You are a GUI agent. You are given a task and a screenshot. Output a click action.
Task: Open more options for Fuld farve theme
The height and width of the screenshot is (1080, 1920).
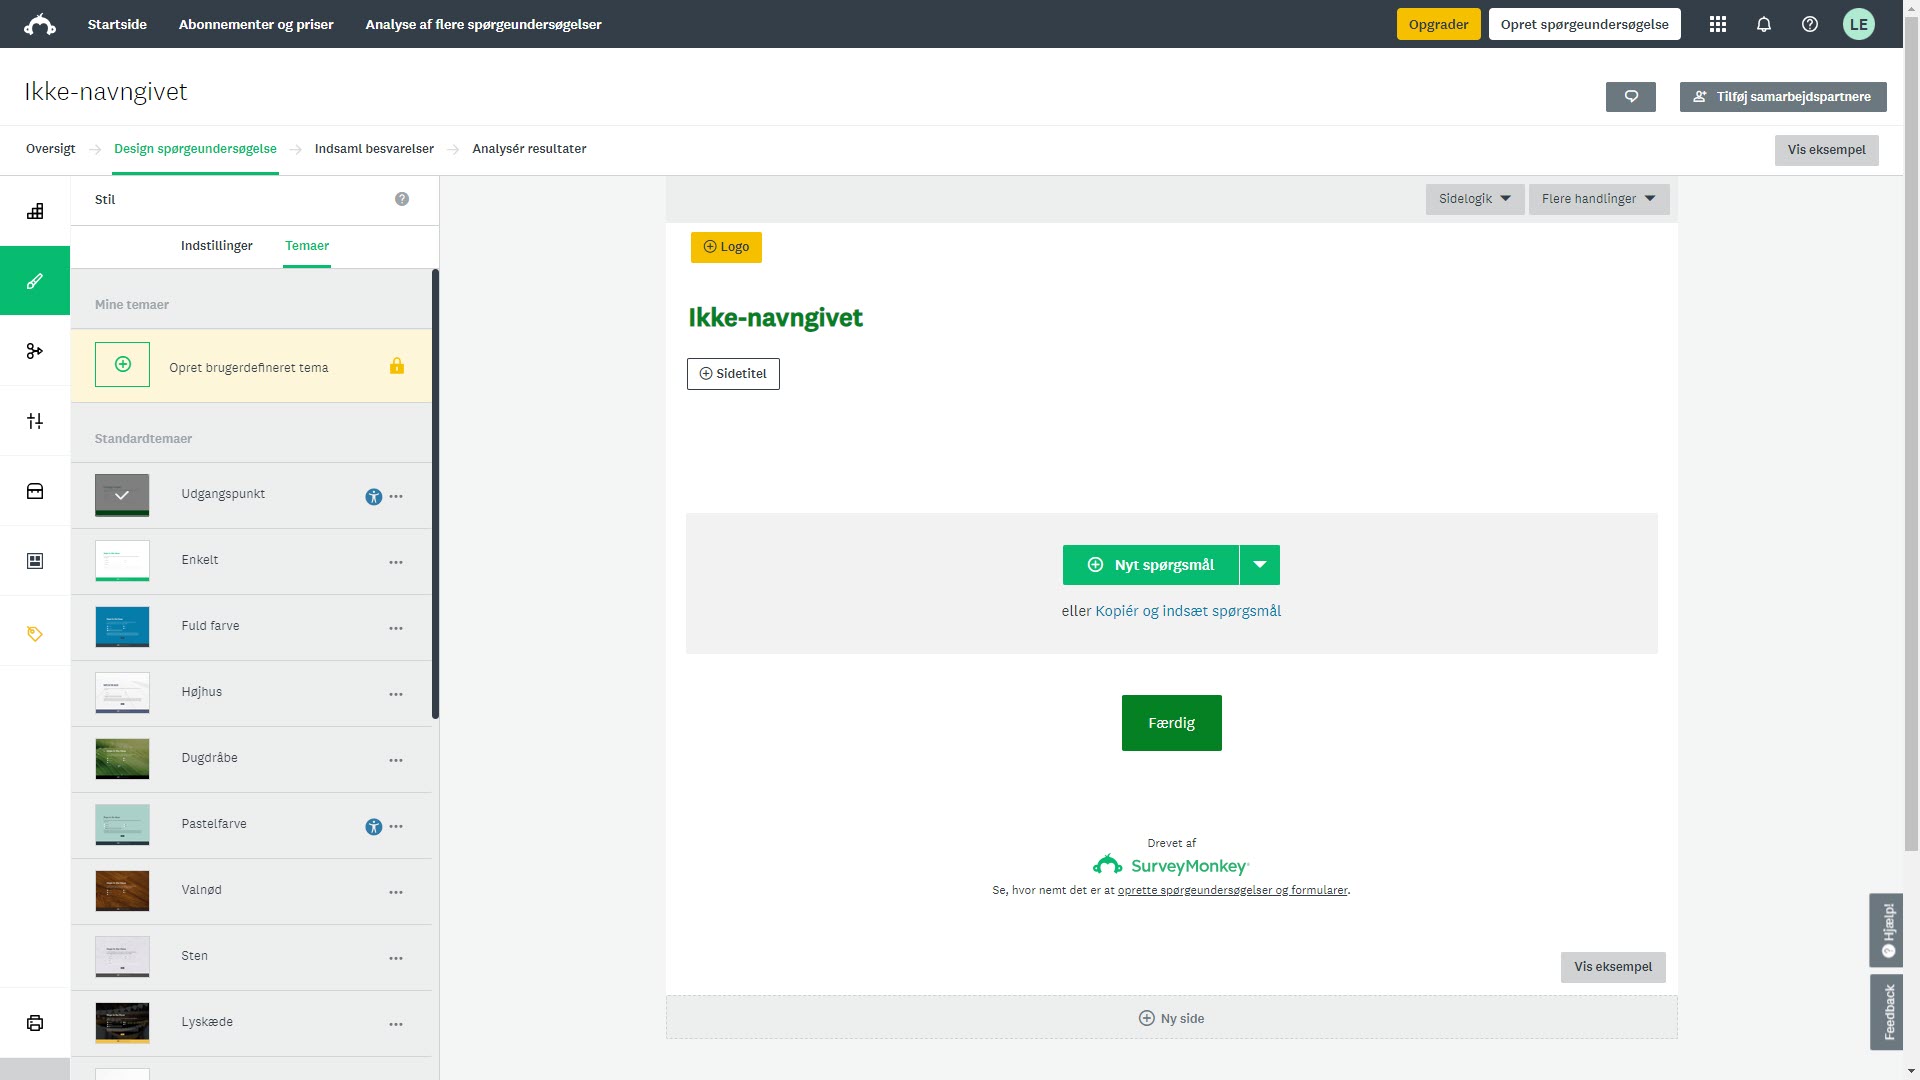(x=396, y=628)
